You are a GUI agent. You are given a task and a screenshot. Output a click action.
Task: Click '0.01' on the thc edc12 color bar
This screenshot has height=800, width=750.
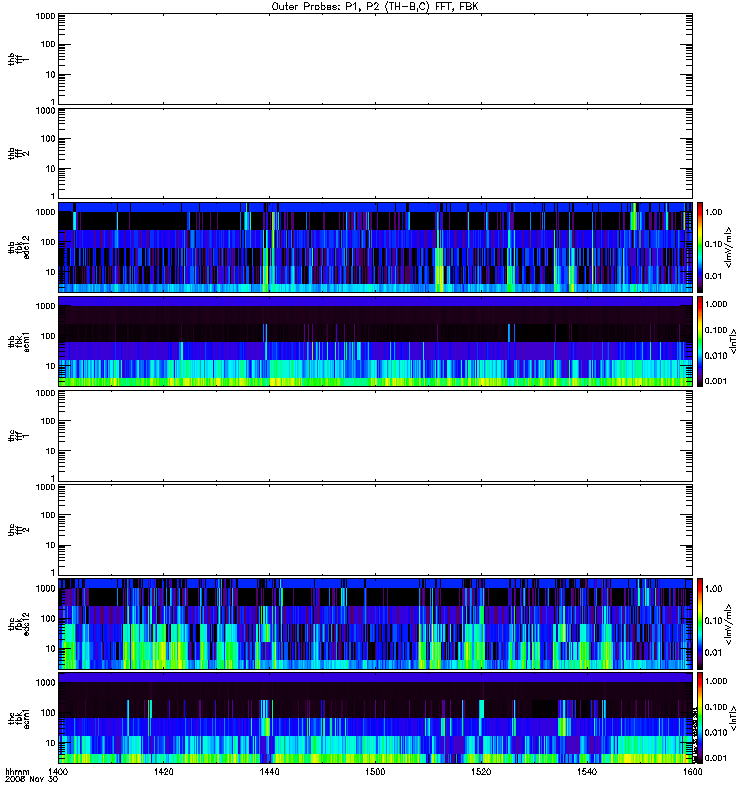point(714,653)
